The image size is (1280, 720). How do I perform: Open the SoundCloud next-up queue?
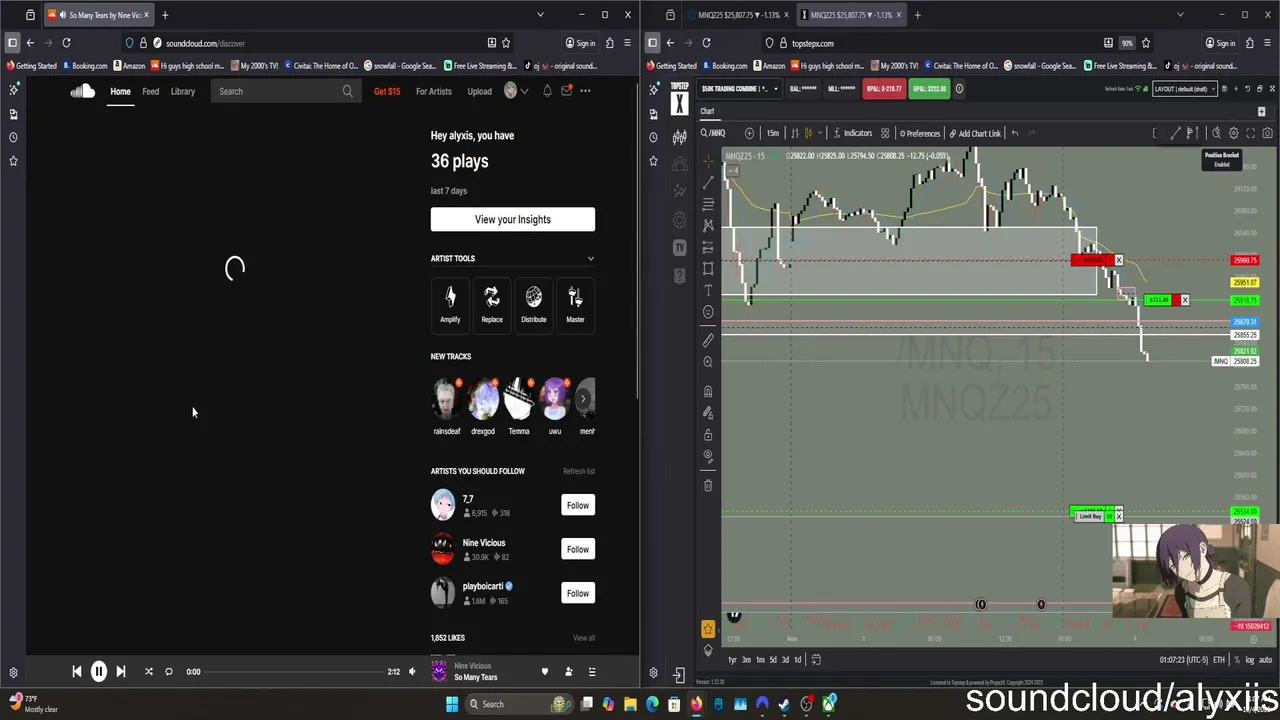coord(592,672)
